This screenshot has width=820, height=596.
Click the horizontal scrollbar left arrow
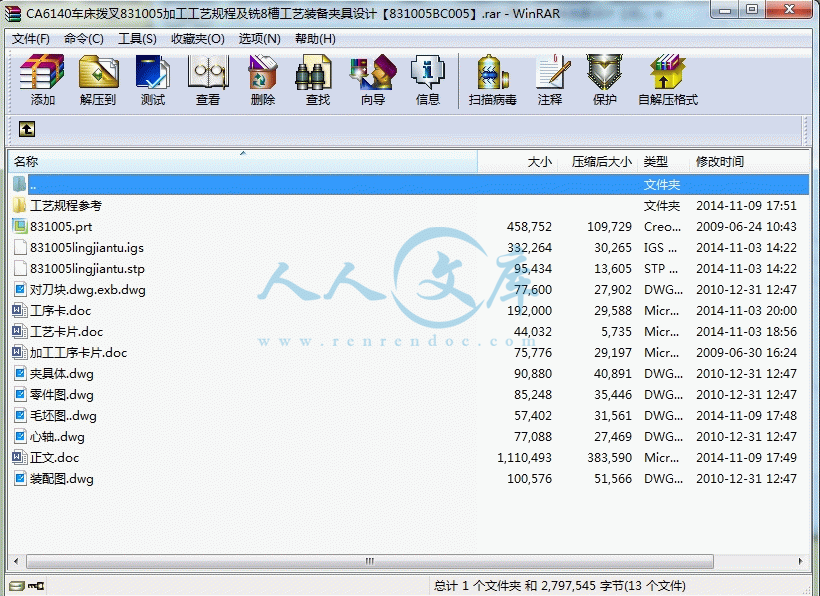coord(16,561)
